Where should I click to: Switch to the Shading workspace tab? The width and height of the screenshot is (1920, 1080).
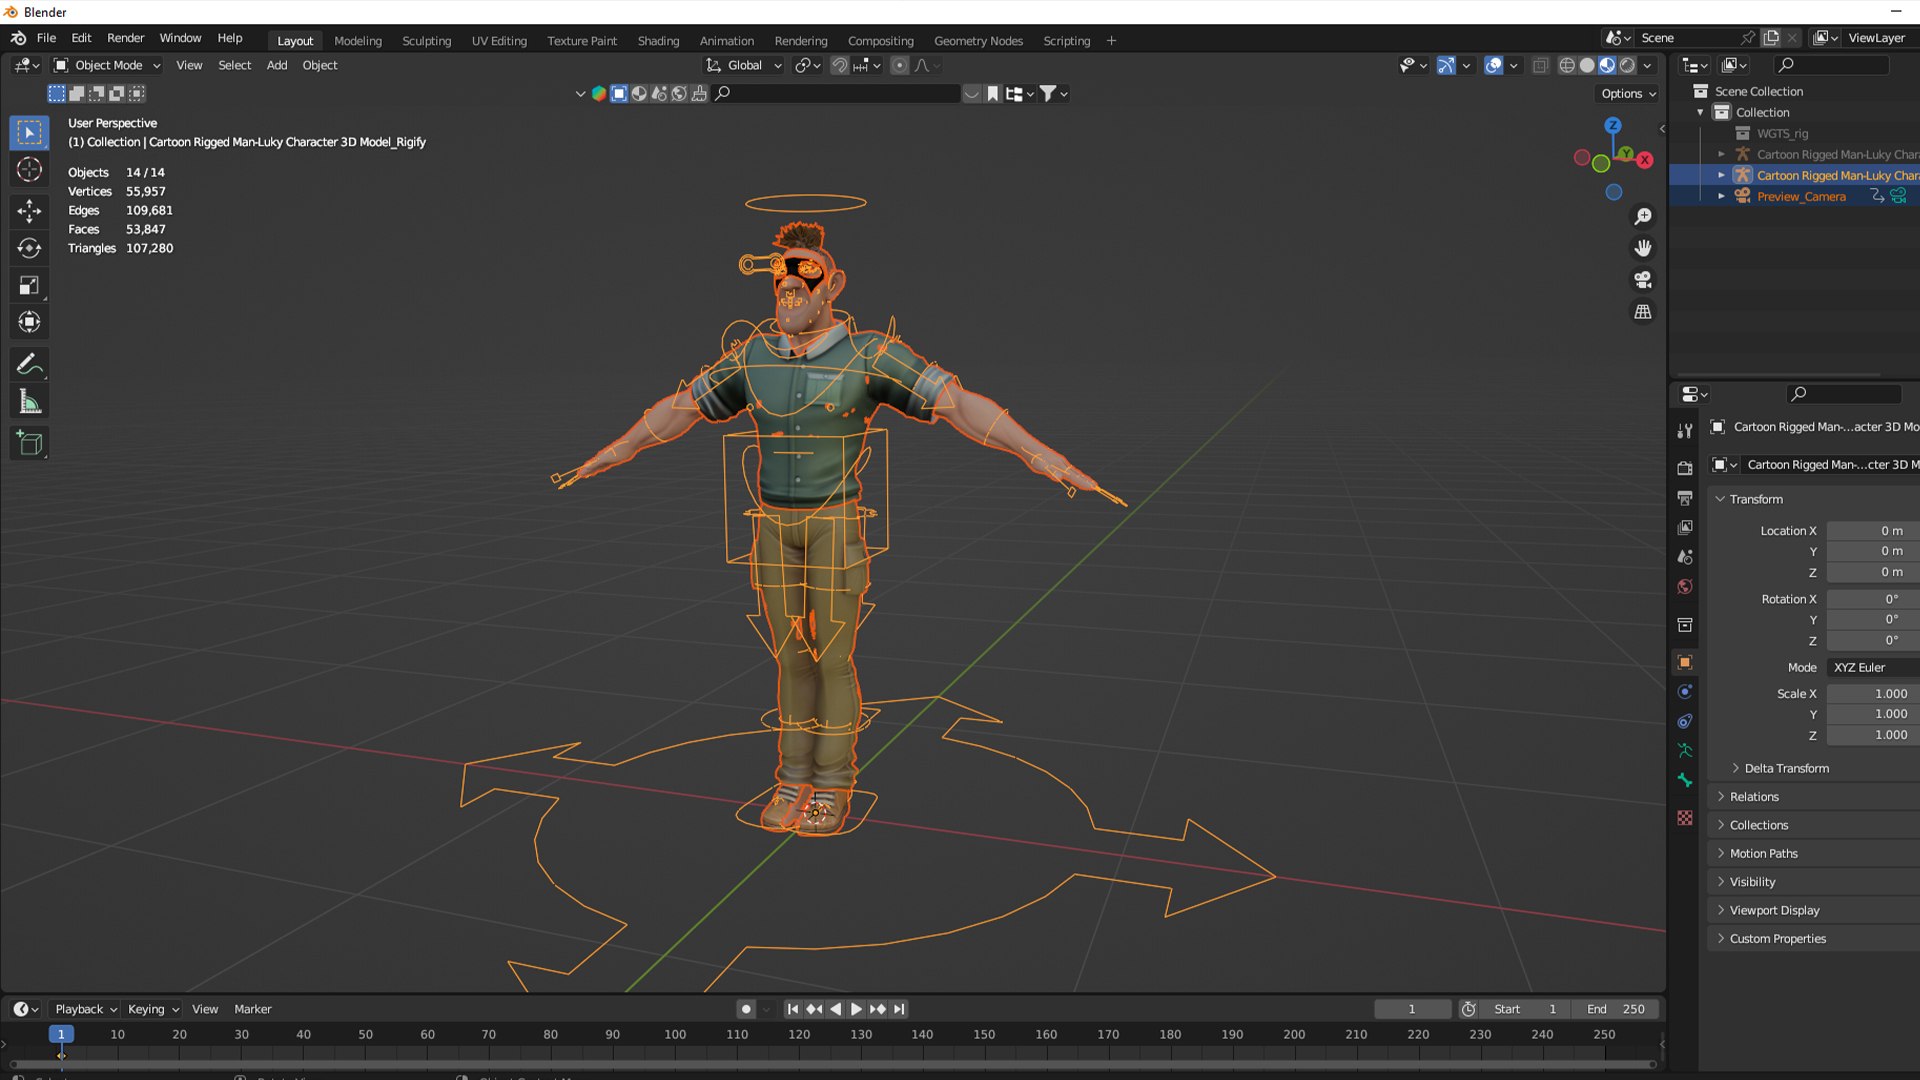point(658,41)
